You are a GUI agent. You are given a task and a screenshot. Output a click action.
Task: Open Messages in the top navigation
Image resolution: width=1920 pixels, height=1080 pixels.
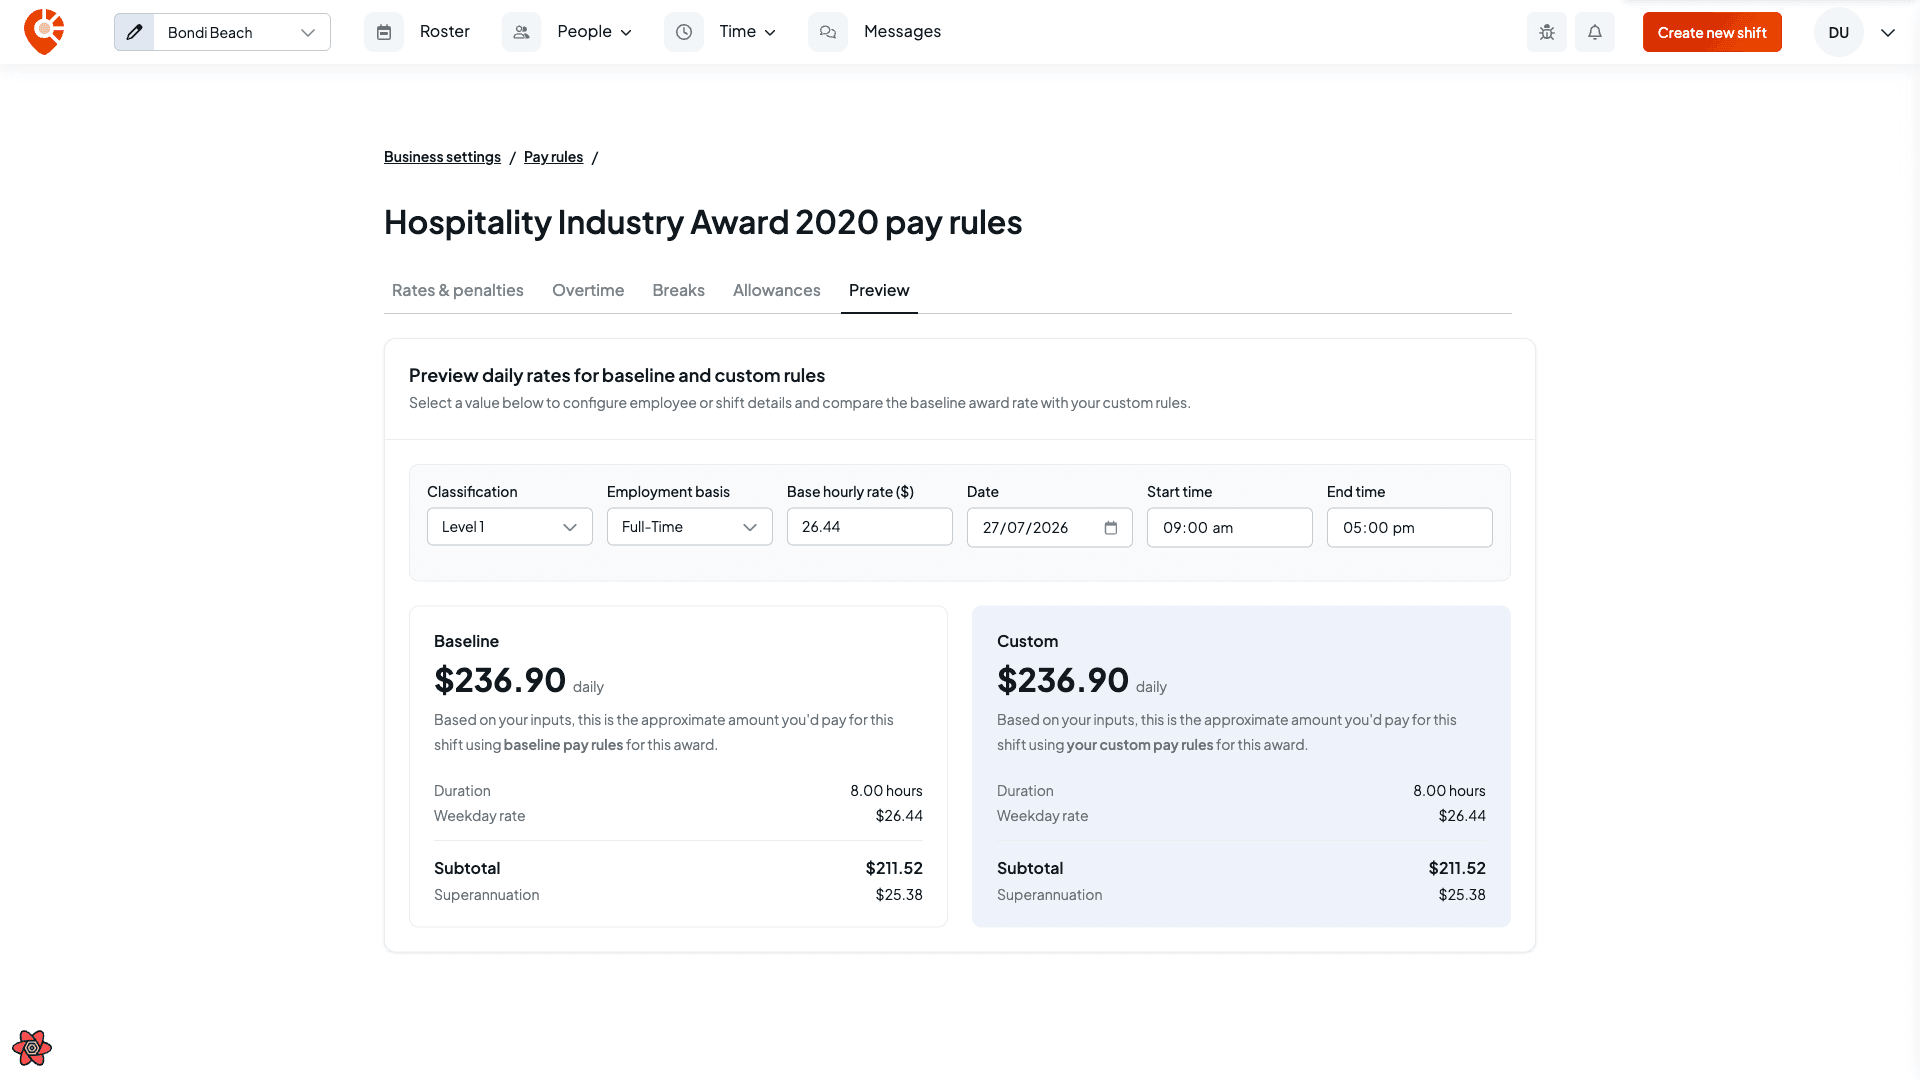coord(902,32)
